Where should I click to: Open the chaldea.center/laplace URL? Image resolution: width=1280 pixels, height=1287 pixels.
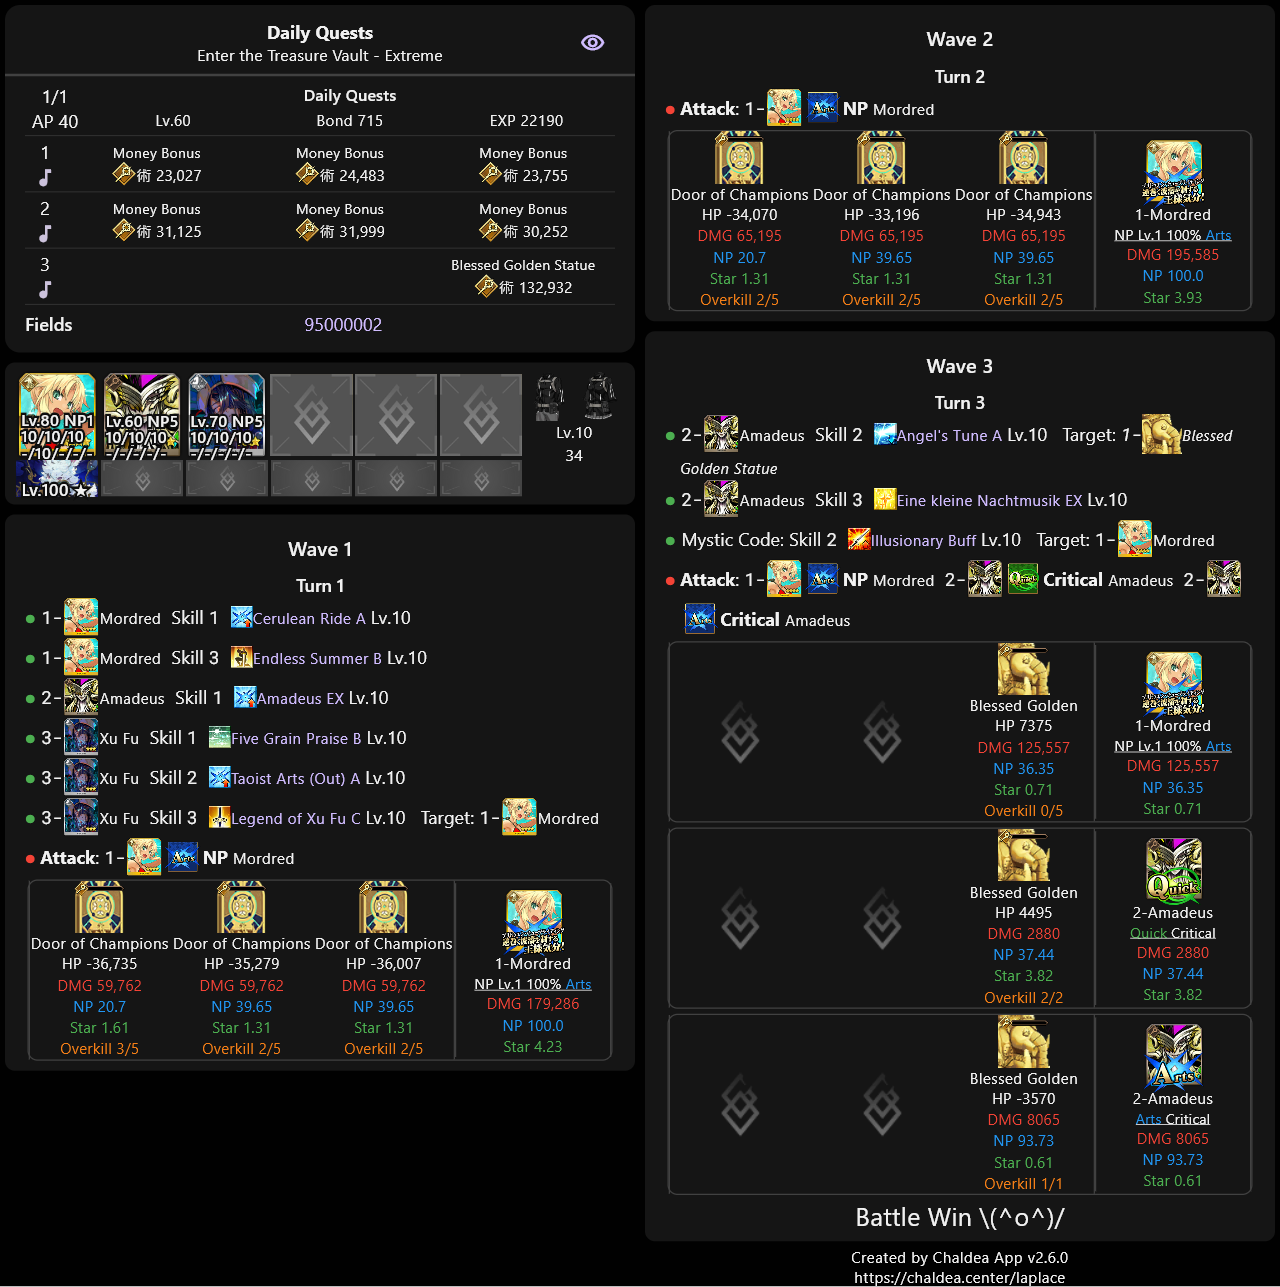[960, 1277]
